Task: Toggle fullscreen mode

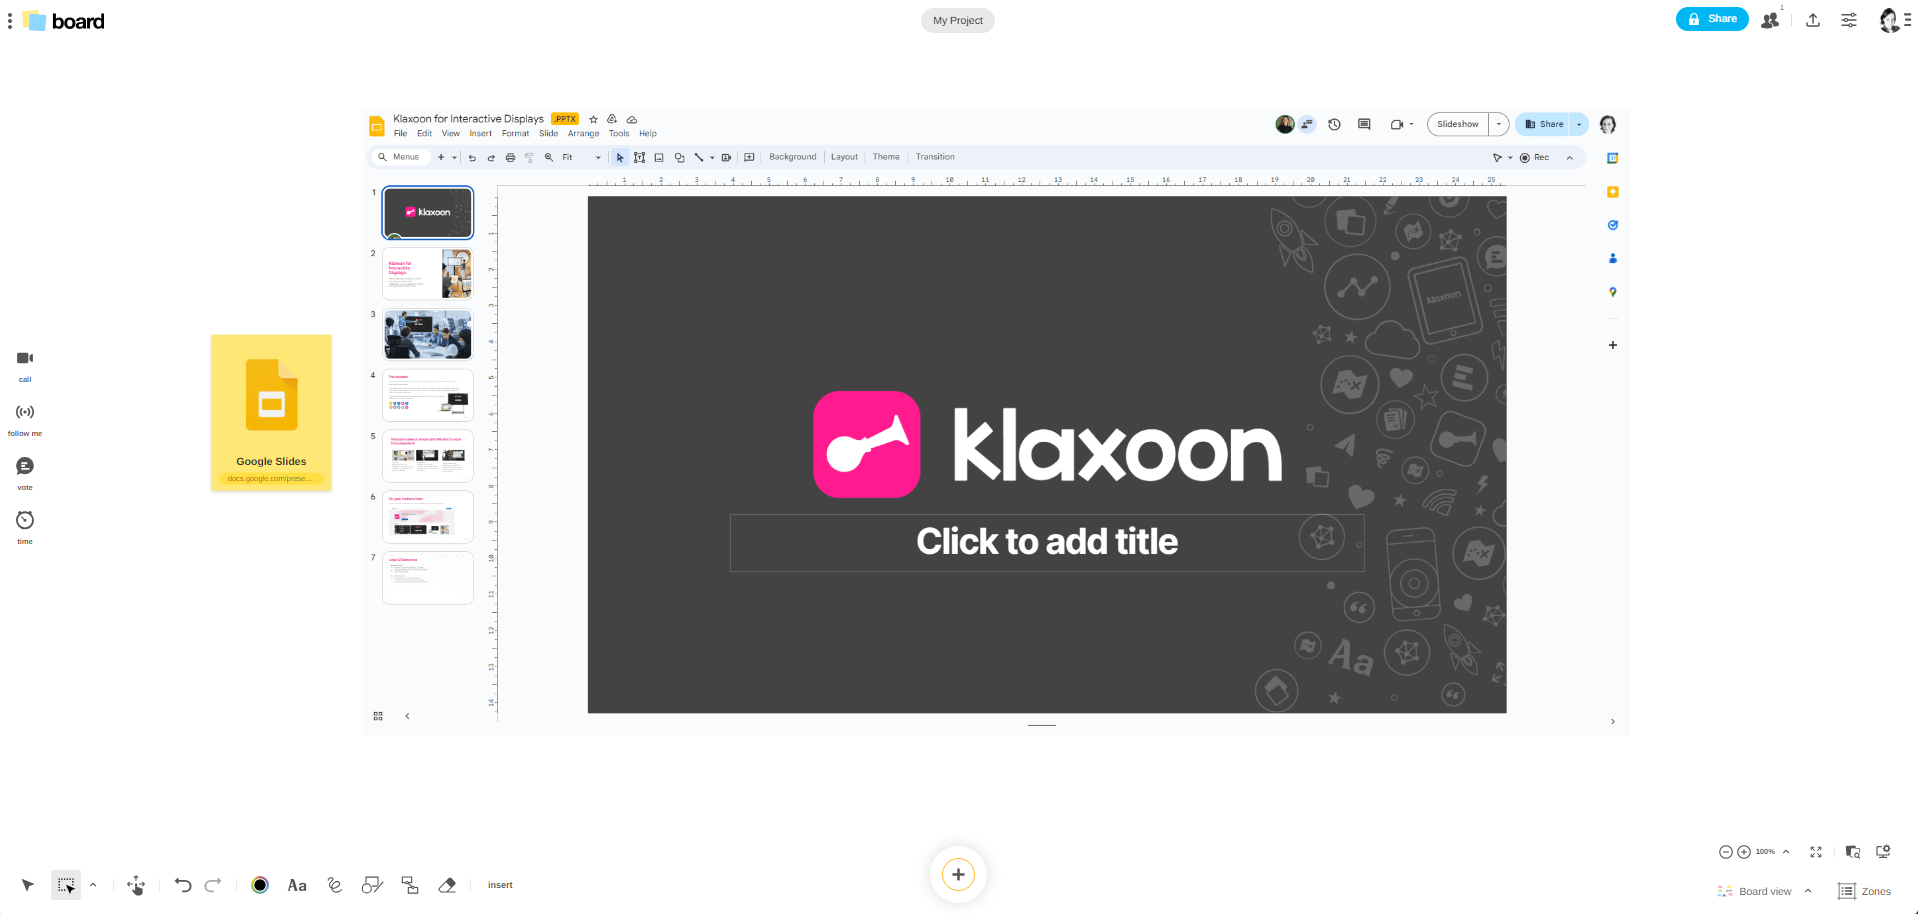Action: (x=1816, y=852)
